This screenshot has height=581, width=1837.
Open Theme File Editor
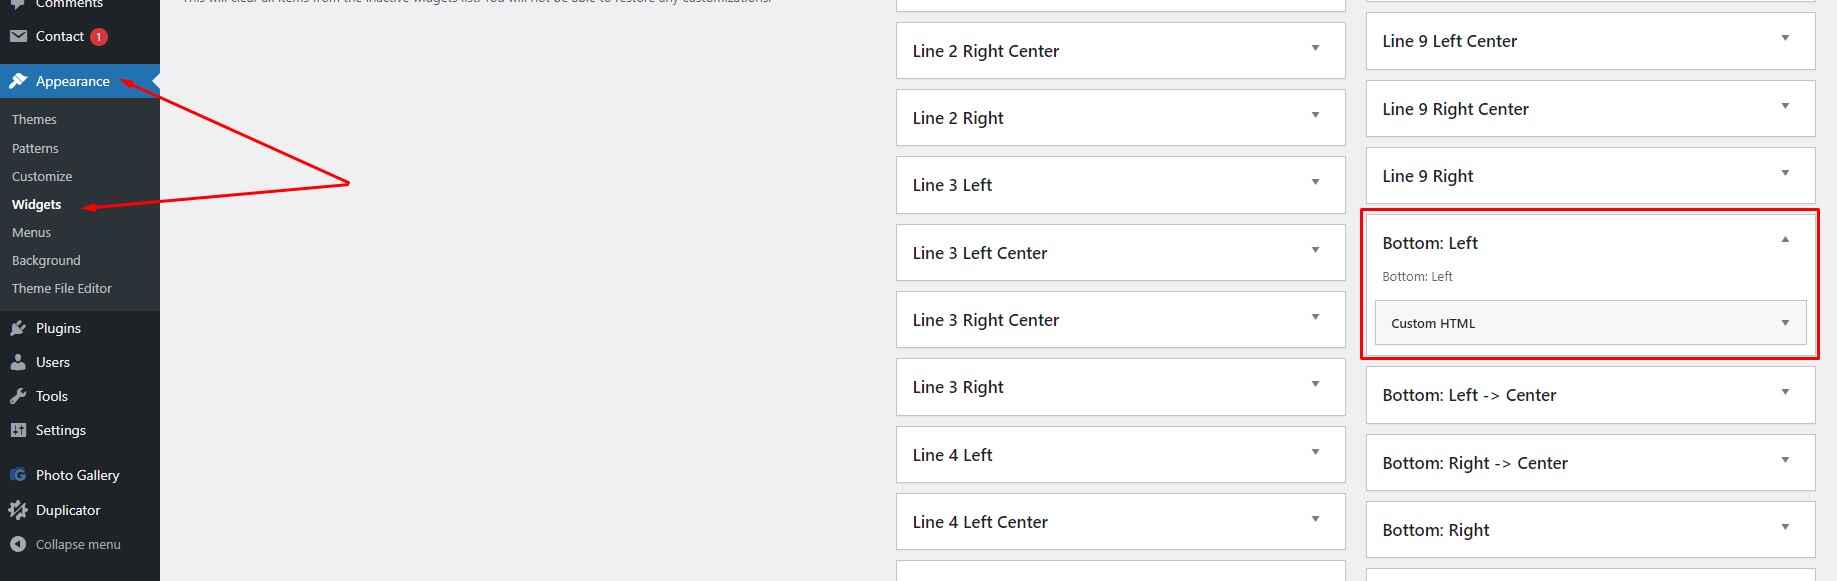click(x=62, y=288)
